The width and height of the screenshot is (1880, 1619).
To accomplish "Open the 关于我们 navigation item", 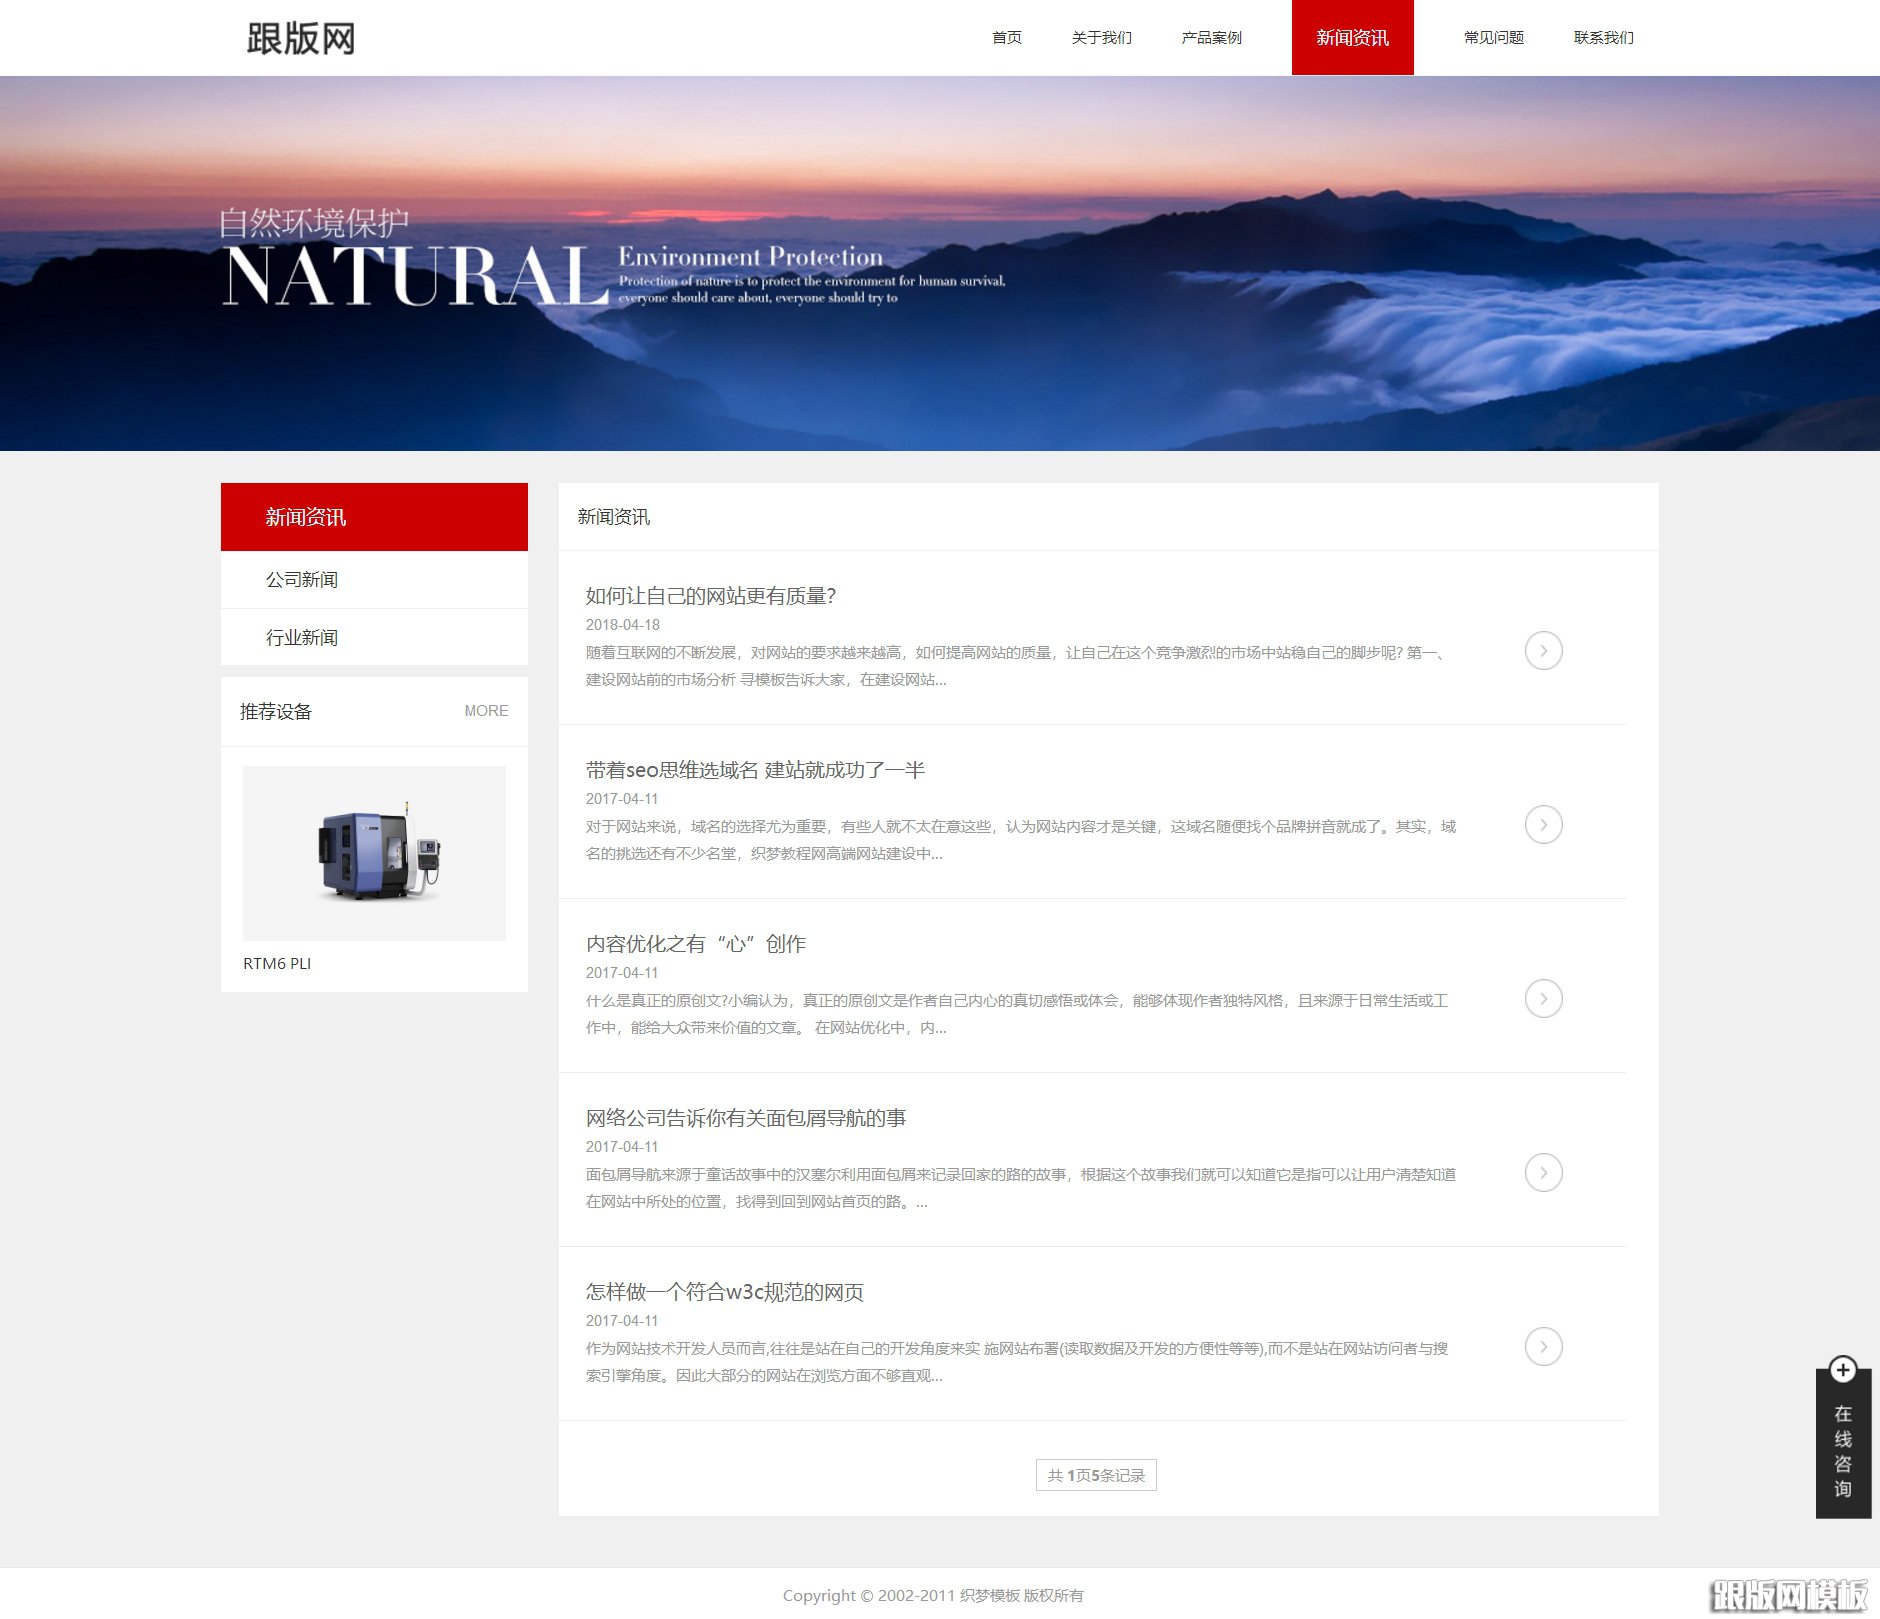I will [x=1101, y=38].
